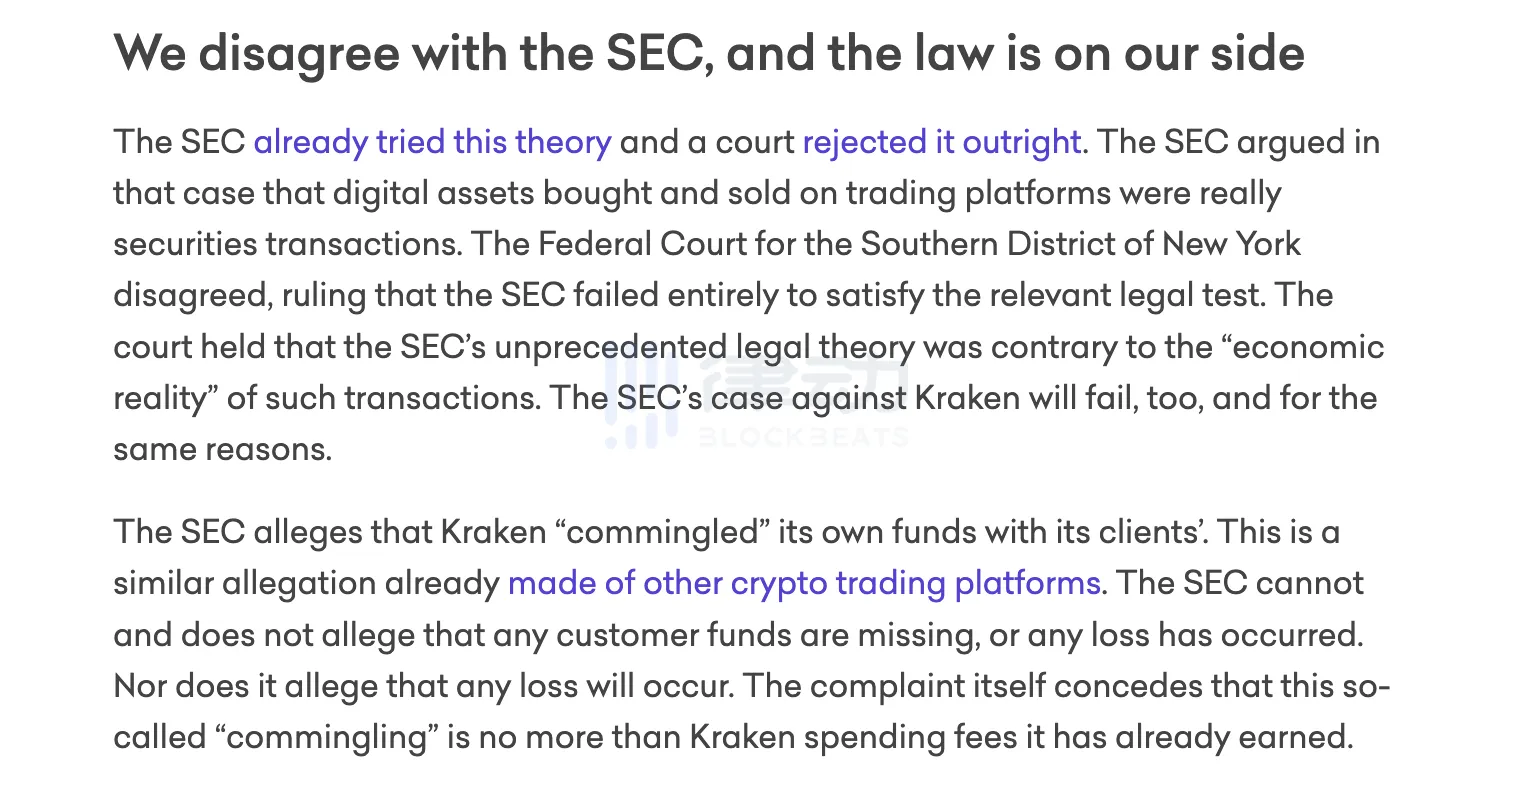Viewport: 1514px width, 790px height.
Task: Select the word "unprecedented" in the first paragraph
Action: 610,347
